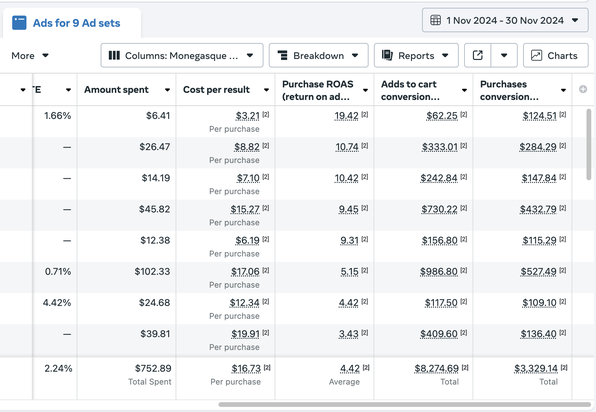Expand the More dropdown menu
Screen dimensions: 596x412
tap(30, 55)
